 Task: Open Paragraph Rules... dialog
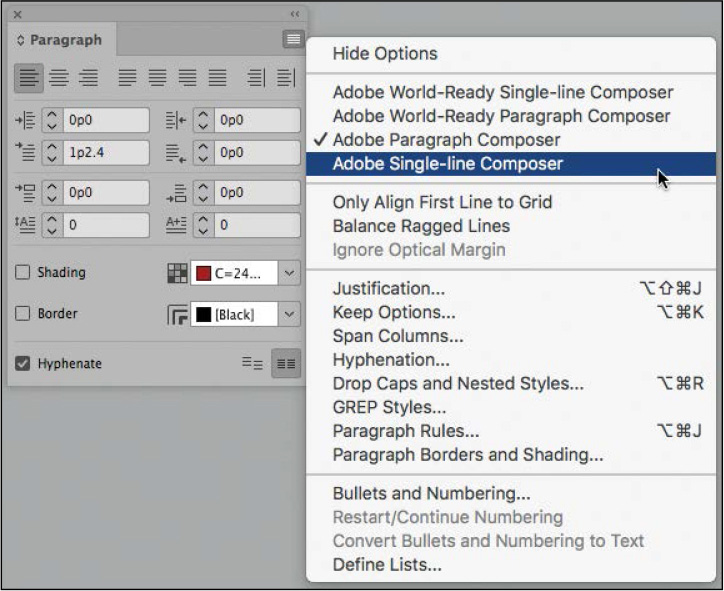tap(511, 431)
